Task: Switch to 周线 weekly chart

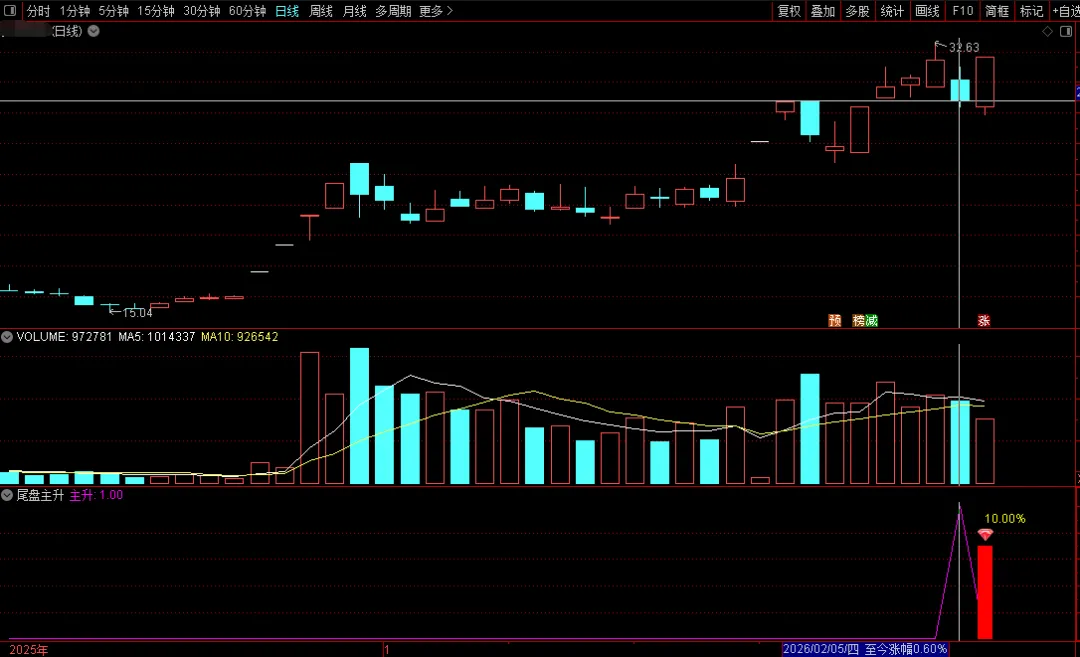Action: pos(321,11)
